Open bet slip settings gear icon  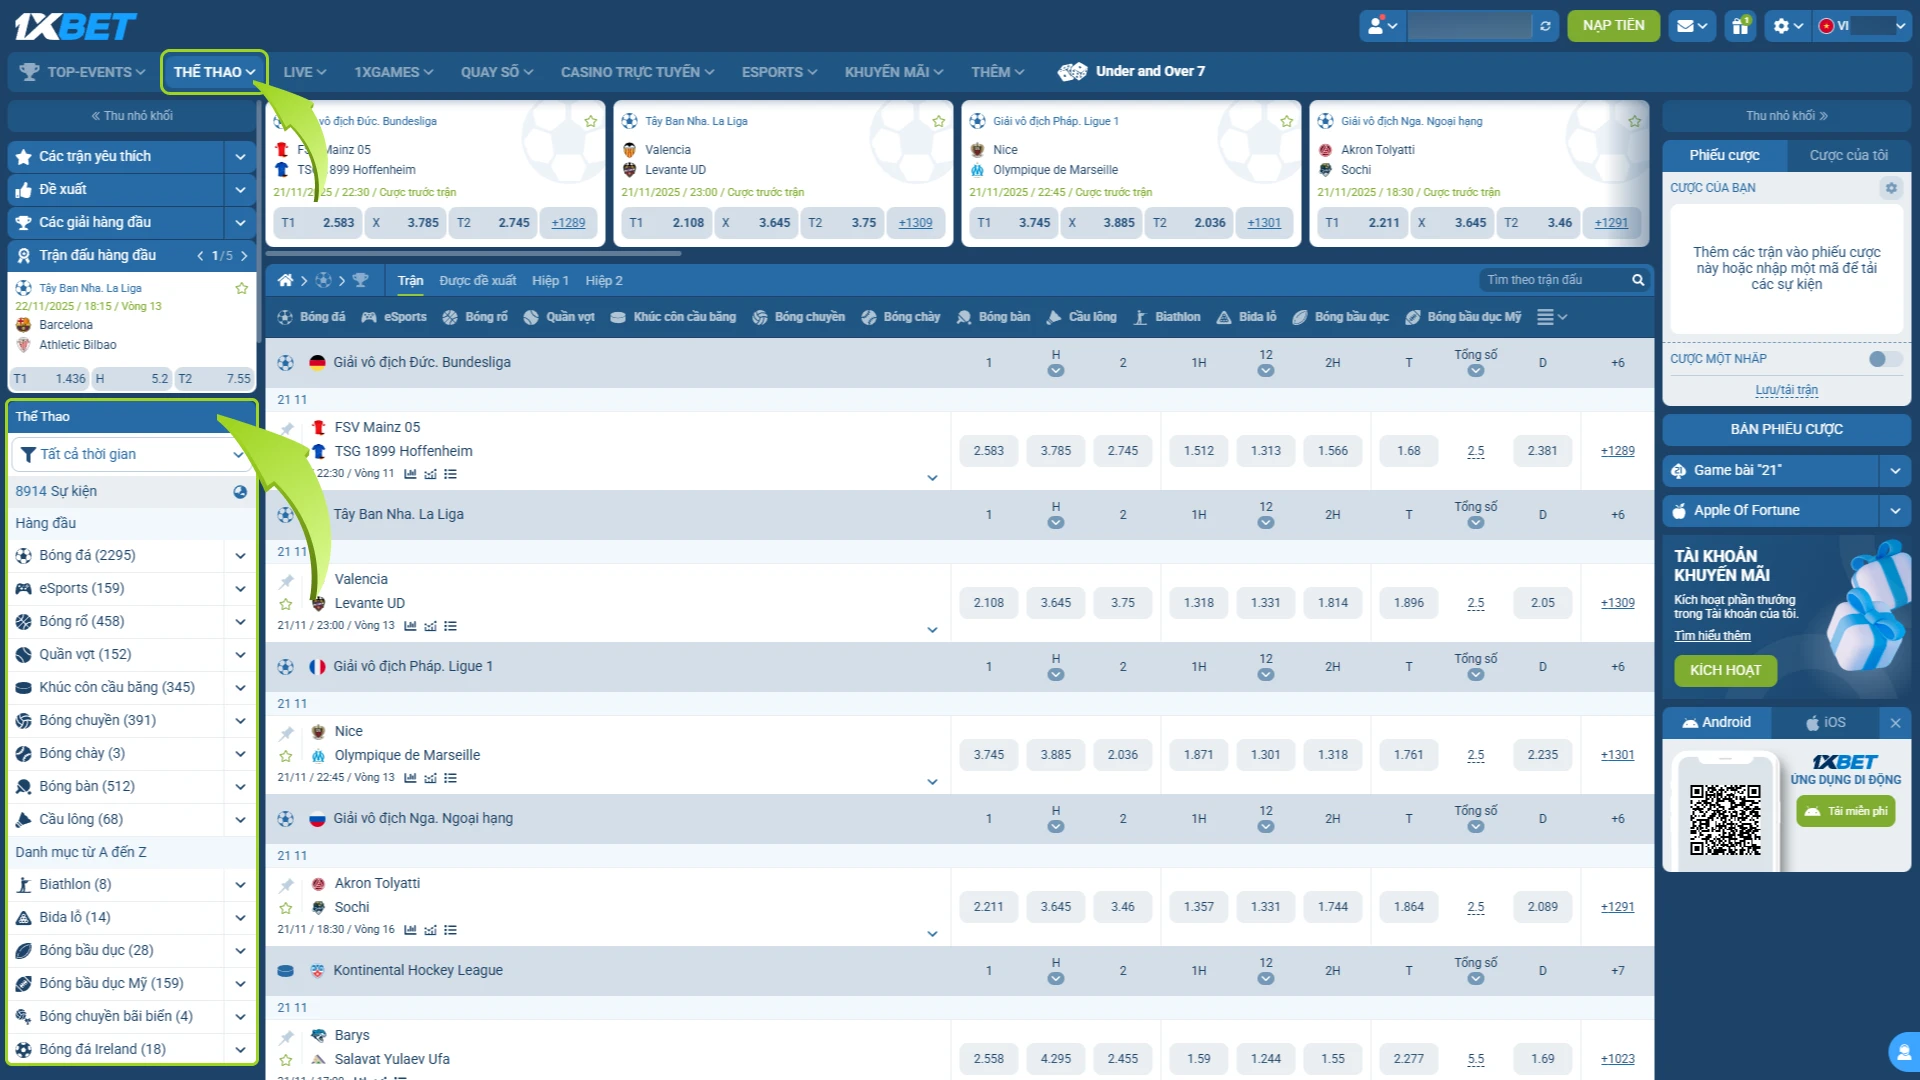point(1891,187)
